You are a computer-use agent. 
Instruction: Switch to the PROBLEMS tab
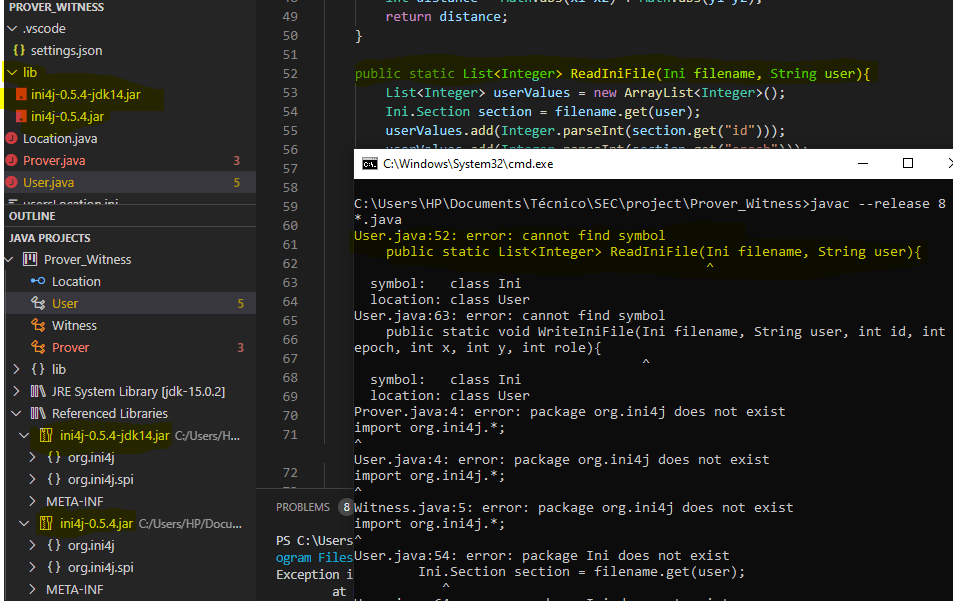[x=303, y=507]
